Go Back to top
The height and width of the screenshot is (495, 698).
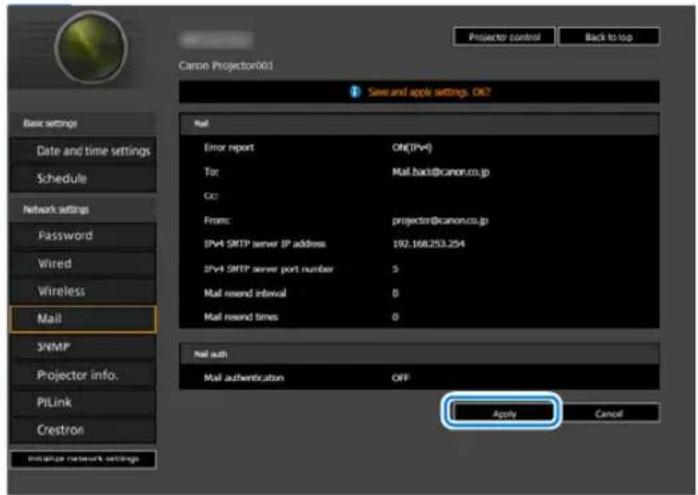[609, 37]
